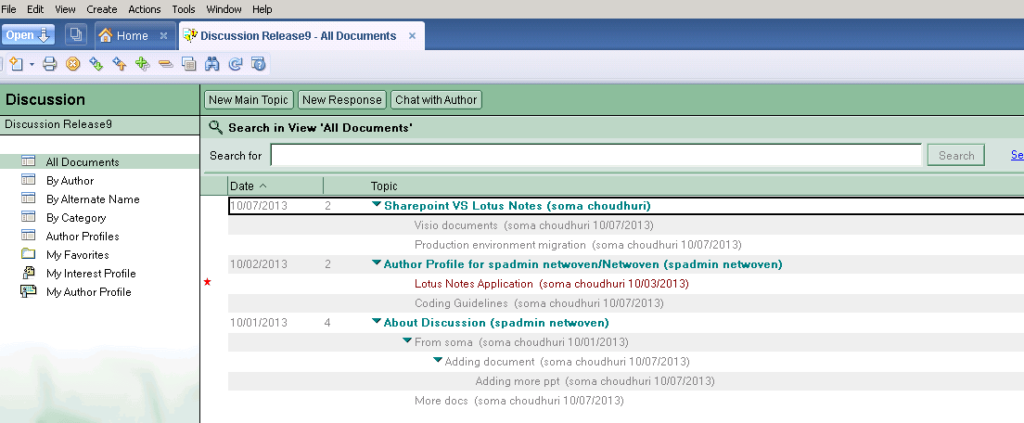Screen dimensions: 1024x423
Task: Select the Production environment migration response
Action: [x=577, y=245]
